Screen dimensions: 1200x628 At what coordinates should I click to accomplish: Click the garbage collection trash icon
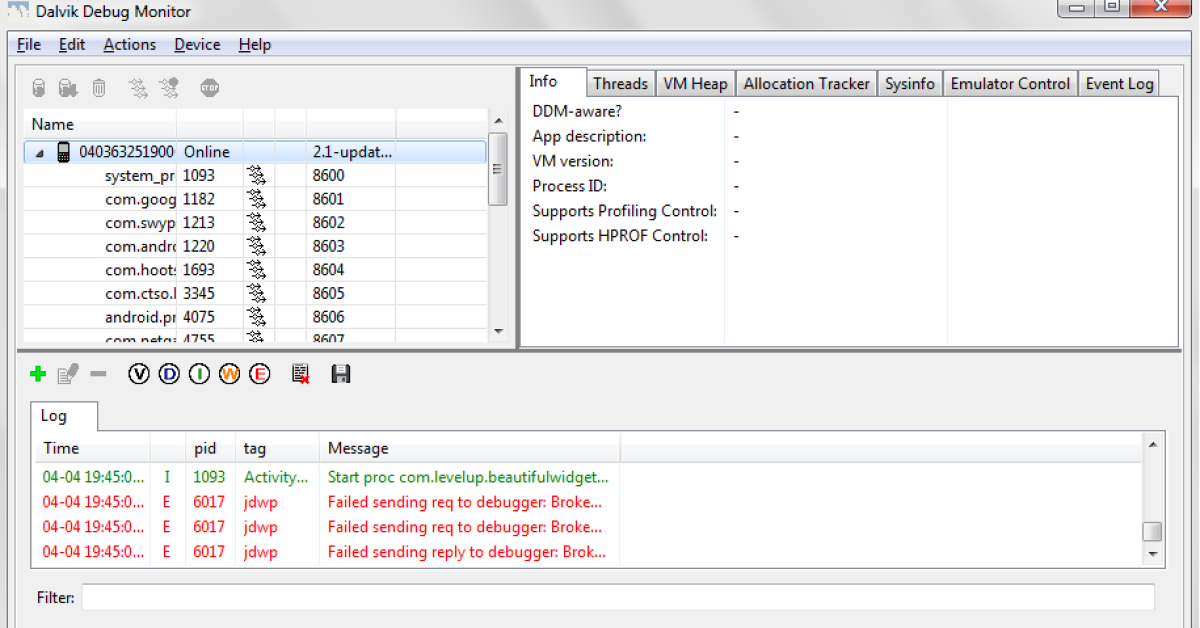[x=99, y=88]
